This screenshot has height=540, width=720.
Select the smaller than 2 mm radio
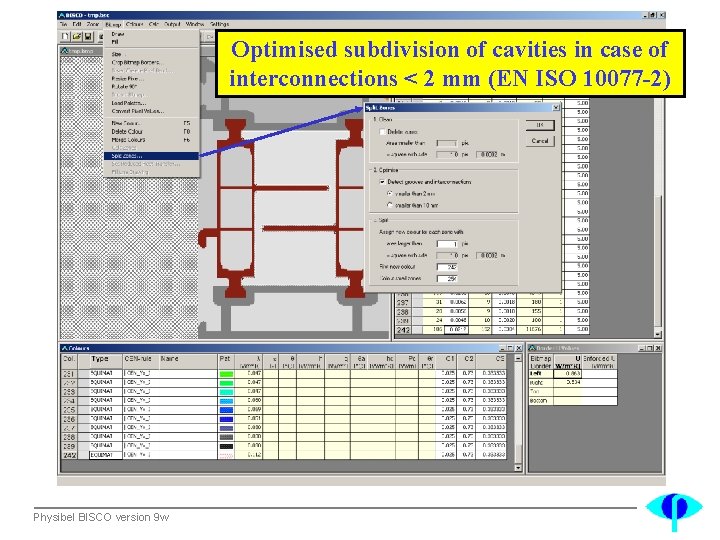coord(390,194)
